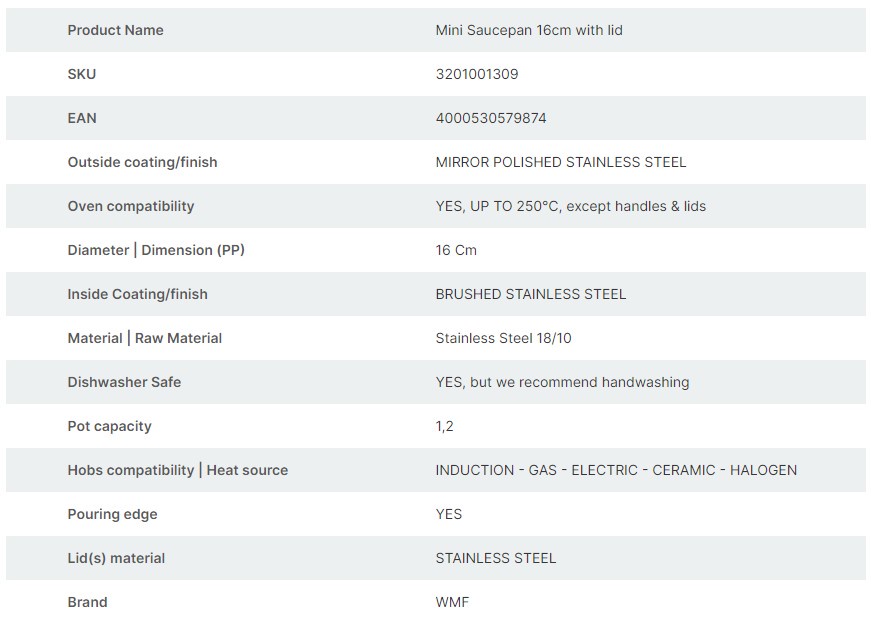The height and width of the screenshot is (628, 871).
Task: Select the Stainless Steel 18/10 material value
Action: coord(504,338)
